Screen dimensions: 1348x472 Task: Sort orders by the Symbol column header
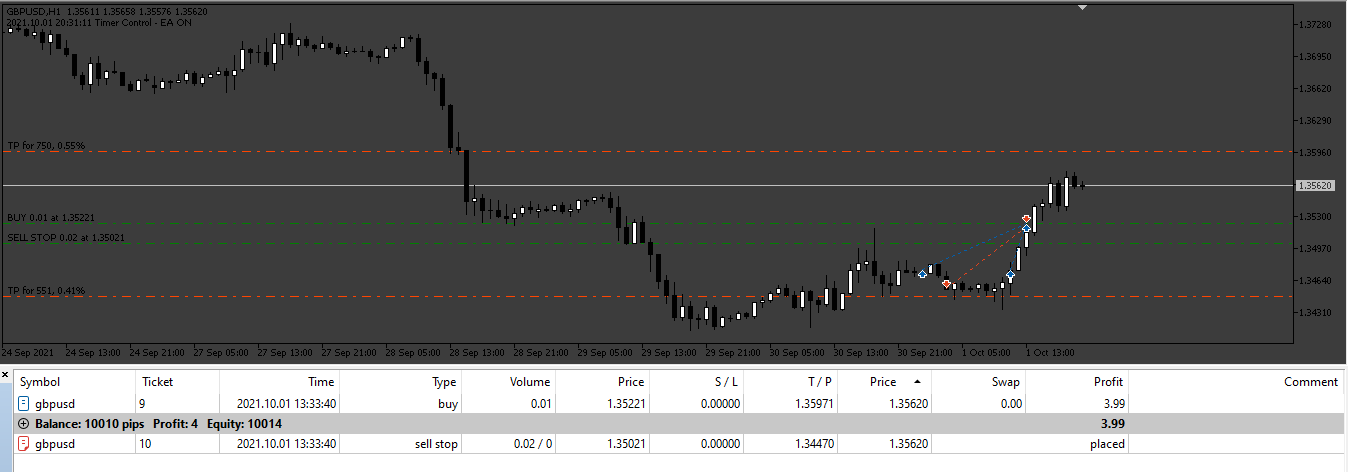pos(40,381)
